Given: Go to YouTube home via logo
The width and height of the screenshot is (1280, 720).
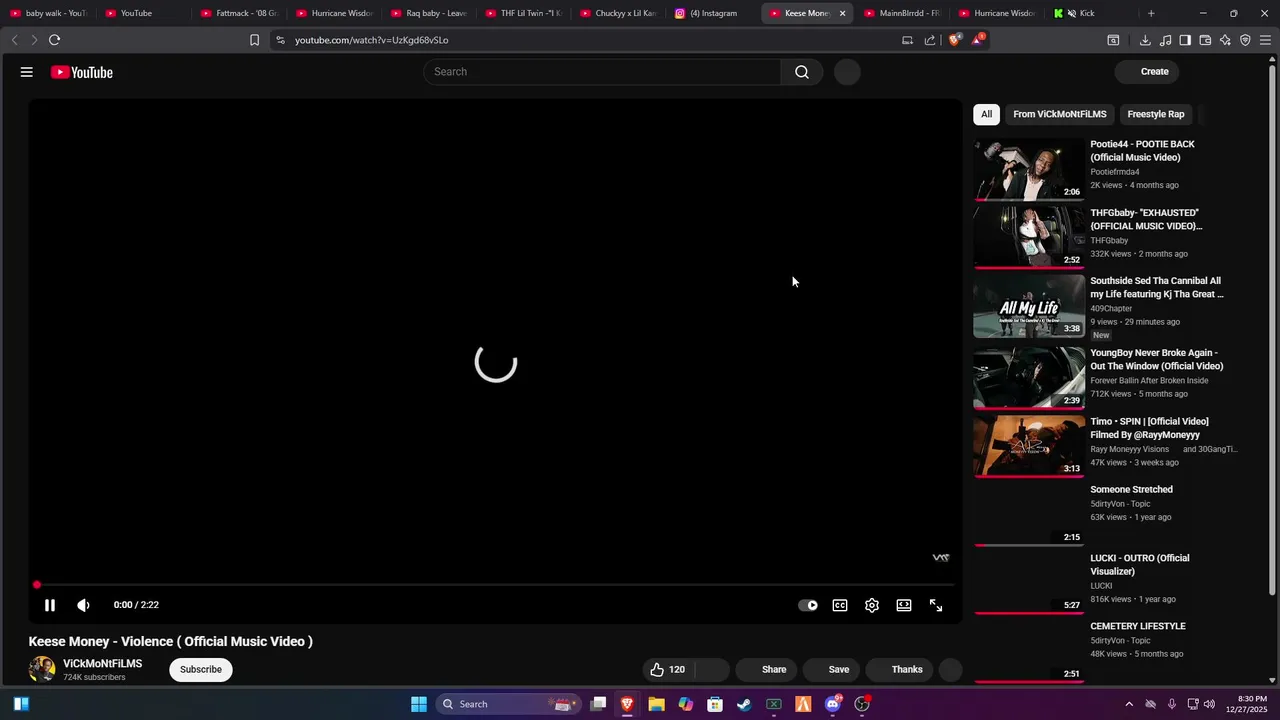Looking at the screenshot, I should point(82,72).
